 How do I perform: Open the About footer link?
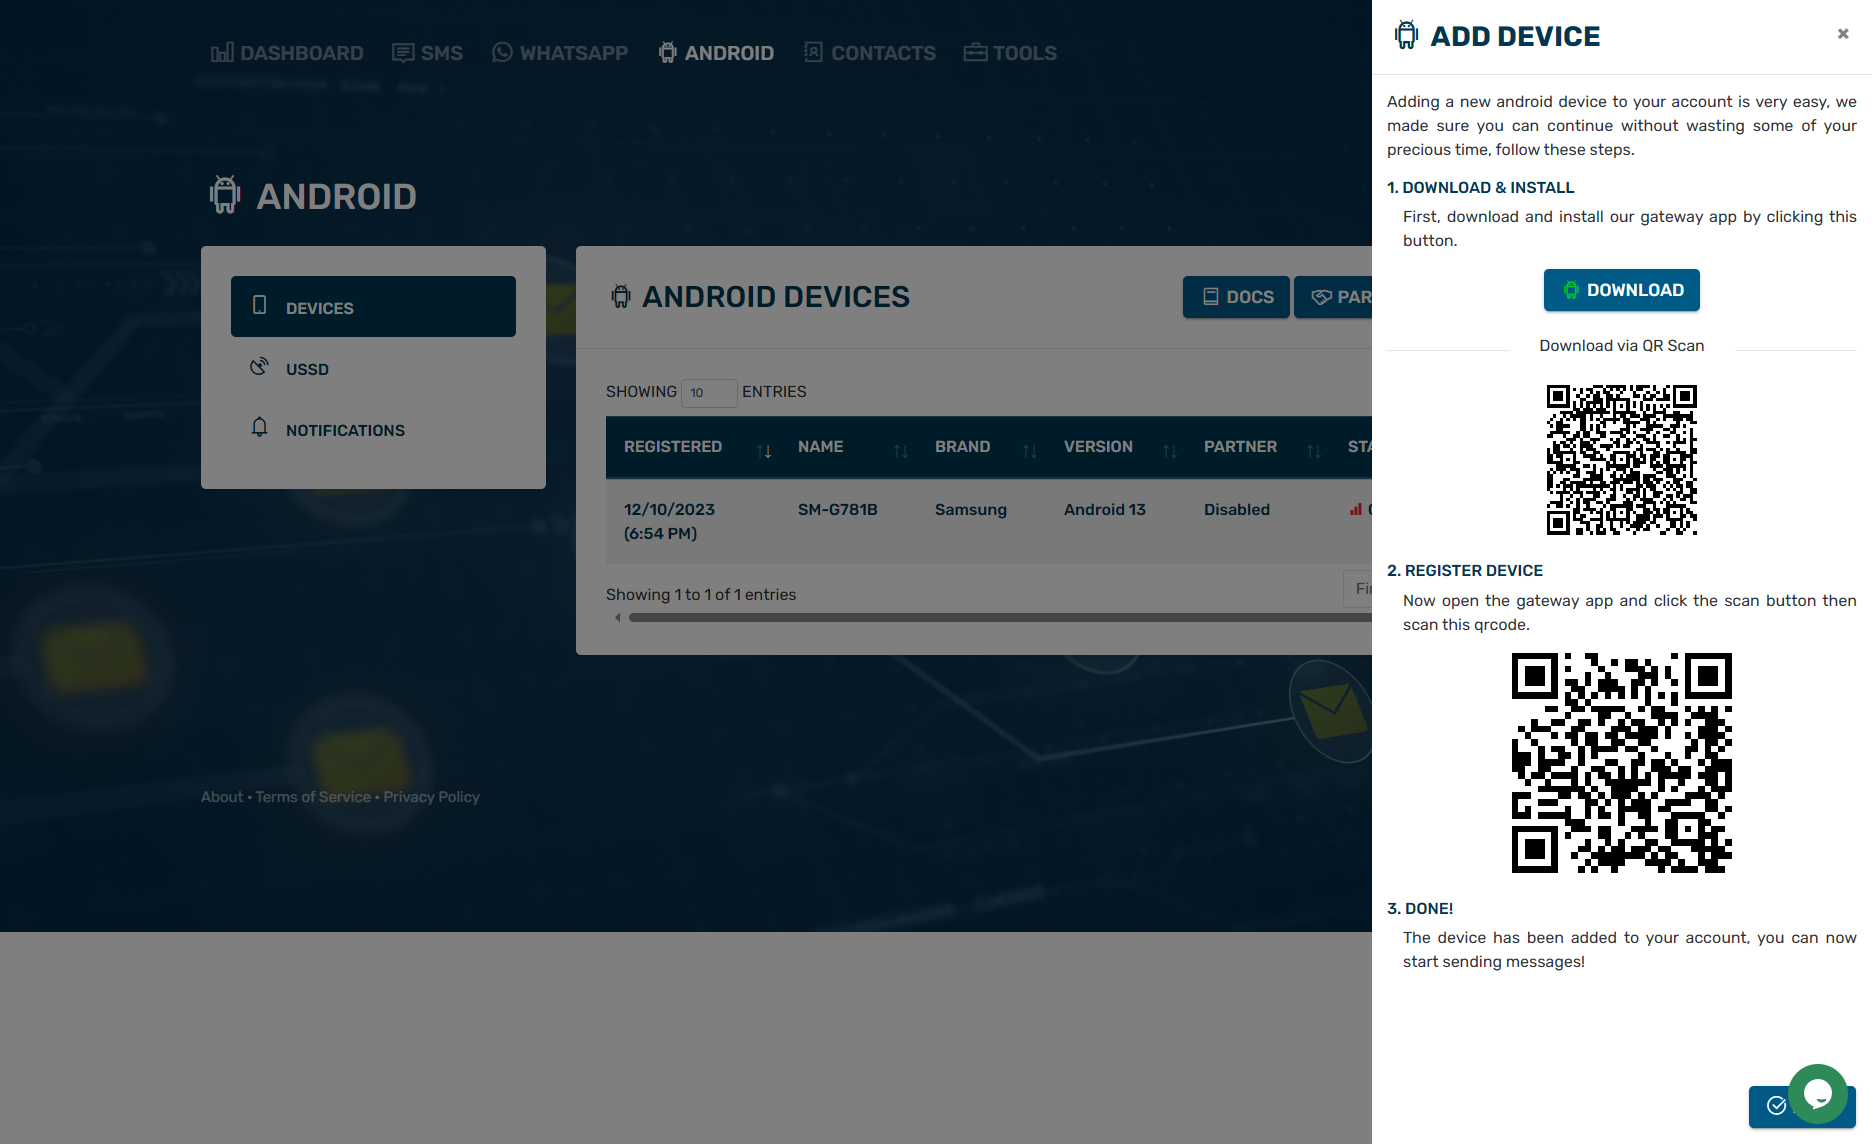point(221,797)
